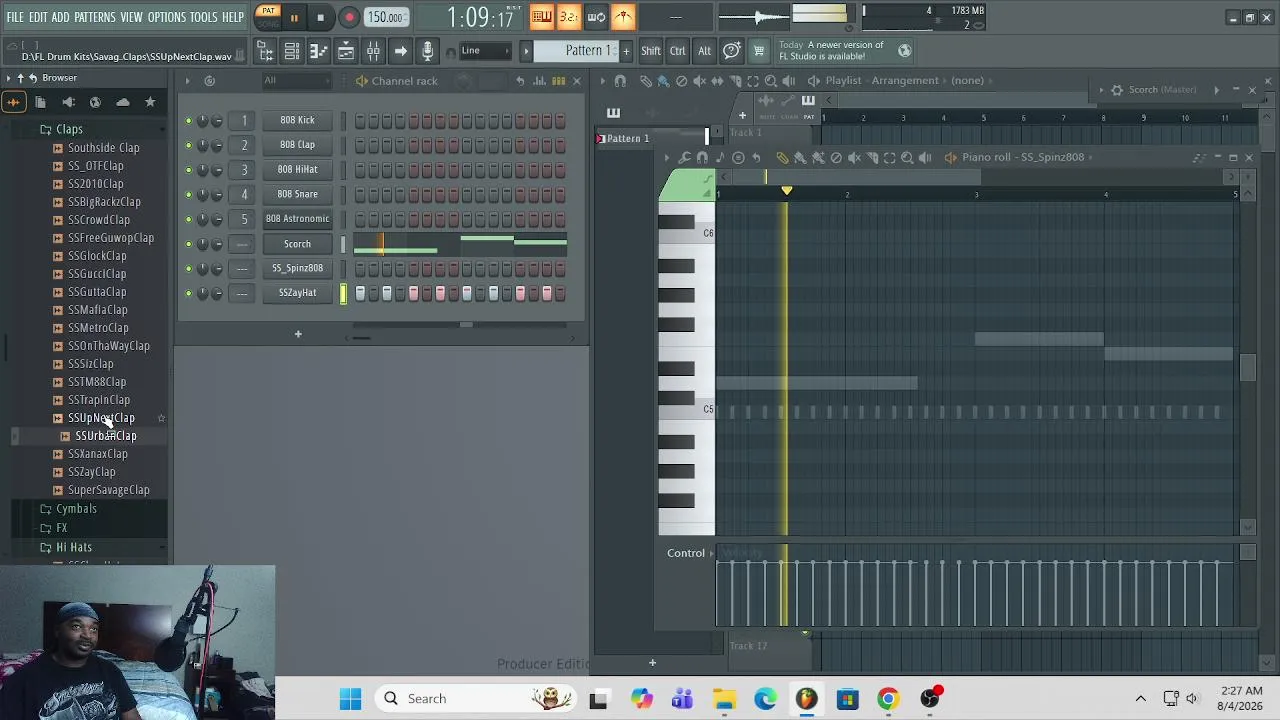This screenshot has width=1280, height=720.
Task: Click the Channel rack step sequencer view icon
Action: click(x=558, y=81)
